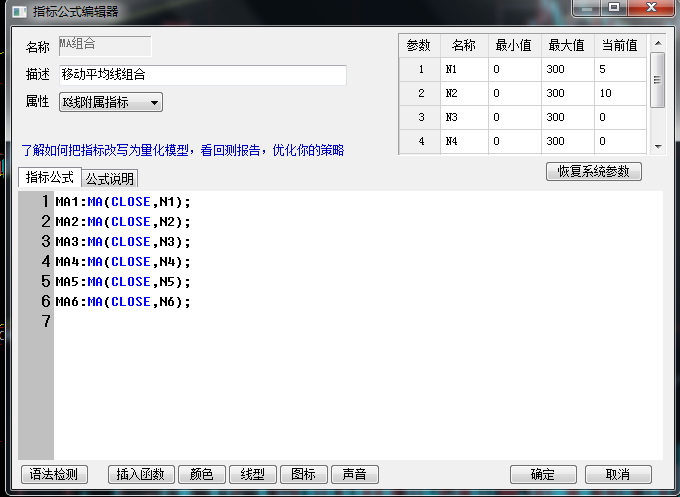Click N4 minimum value cell 0

[515, 141]
